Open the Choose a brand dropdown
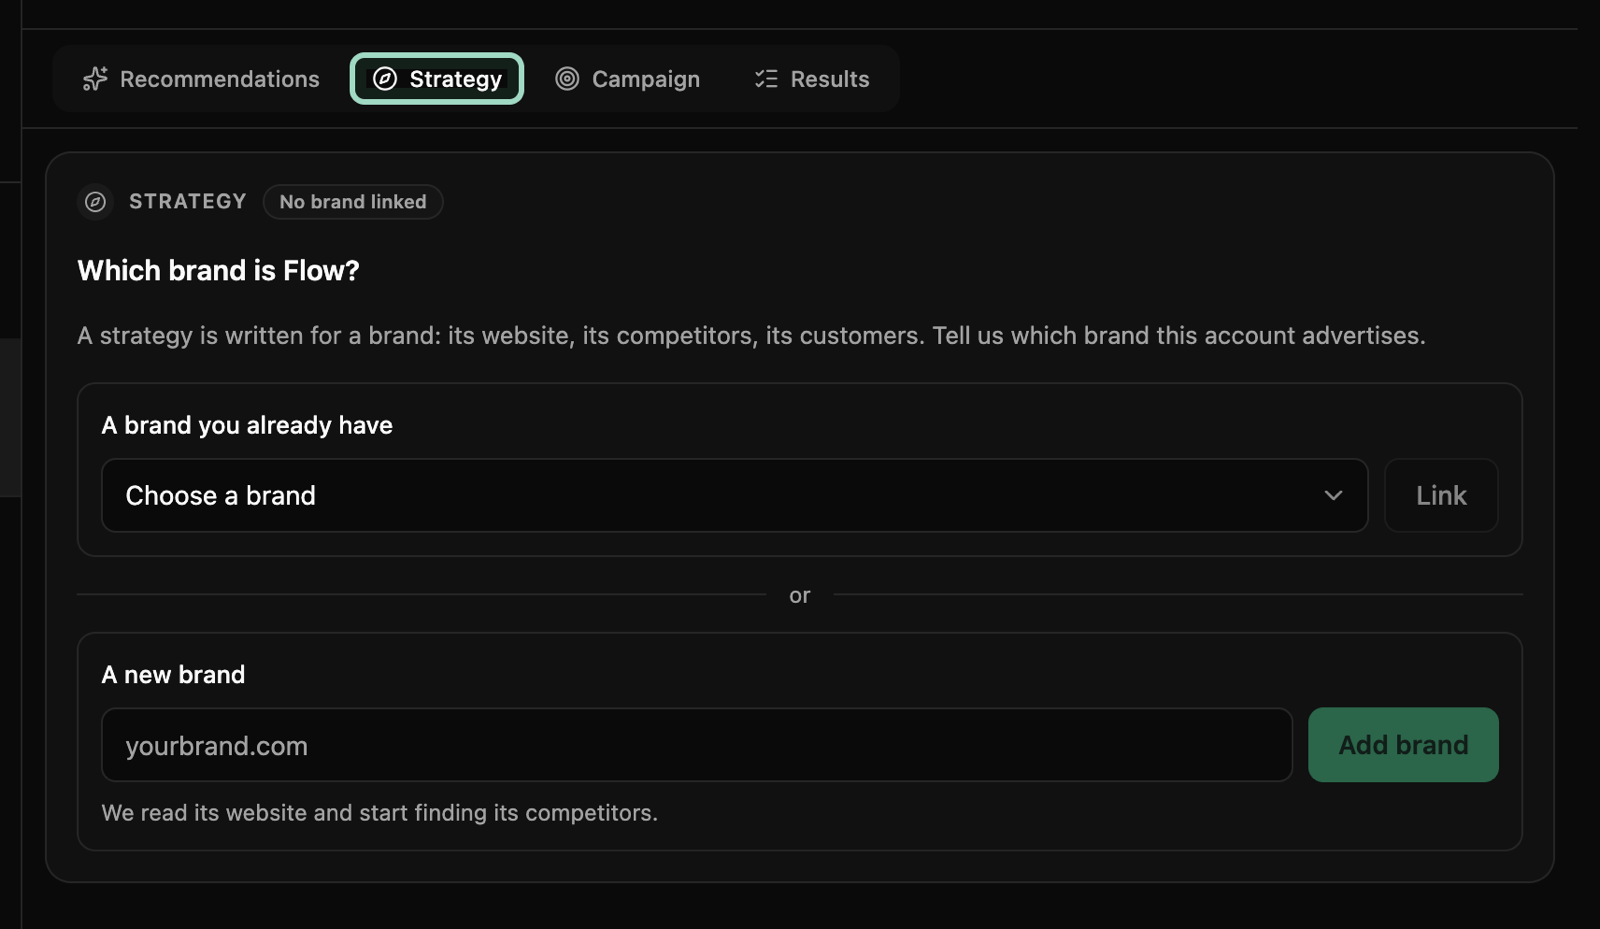Image resolution: width=1600 pixels, height=929 pixels. 734,496
